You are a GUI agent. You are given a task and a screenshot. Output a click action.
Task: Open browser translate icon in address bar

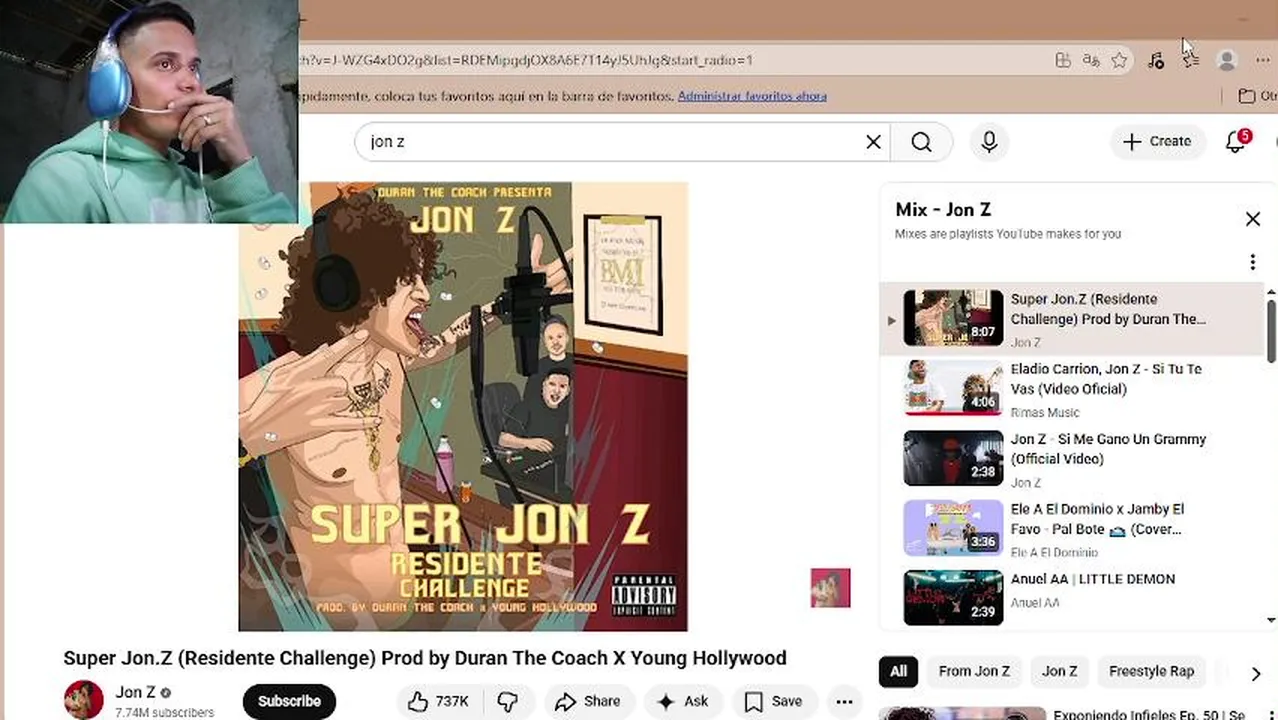1091,61
